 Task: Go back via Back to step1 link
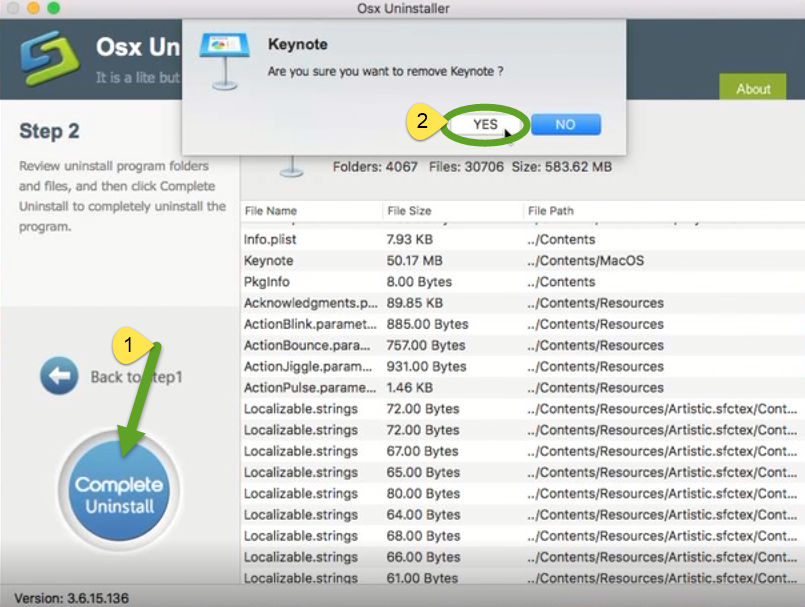136,377
